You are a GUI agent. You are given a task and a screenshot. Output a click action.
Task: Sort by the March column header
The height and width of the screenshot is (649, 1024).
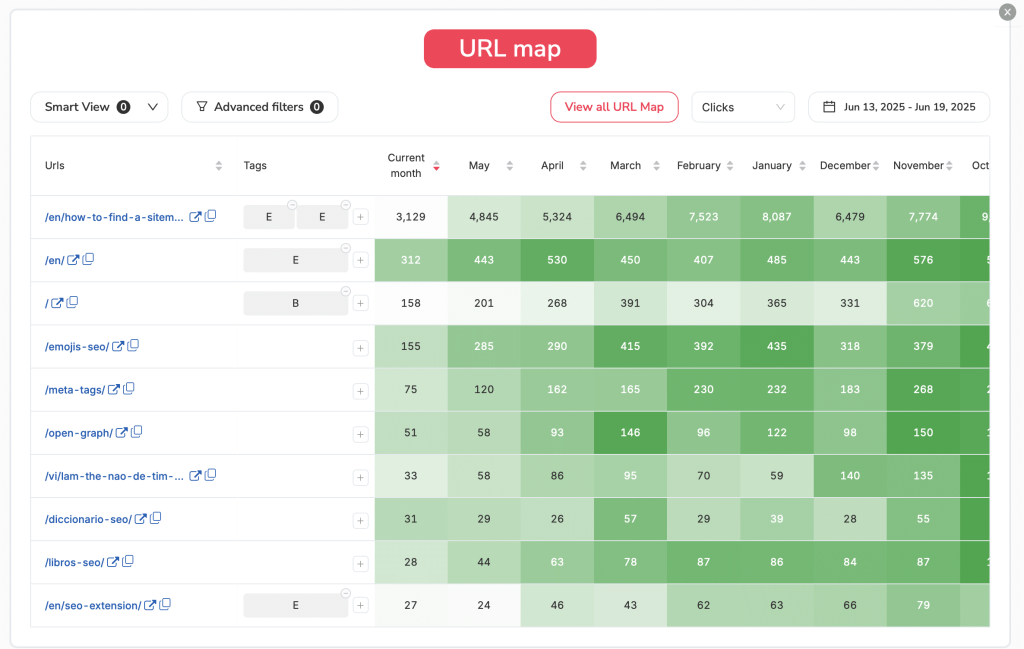[x=656, y=166]
